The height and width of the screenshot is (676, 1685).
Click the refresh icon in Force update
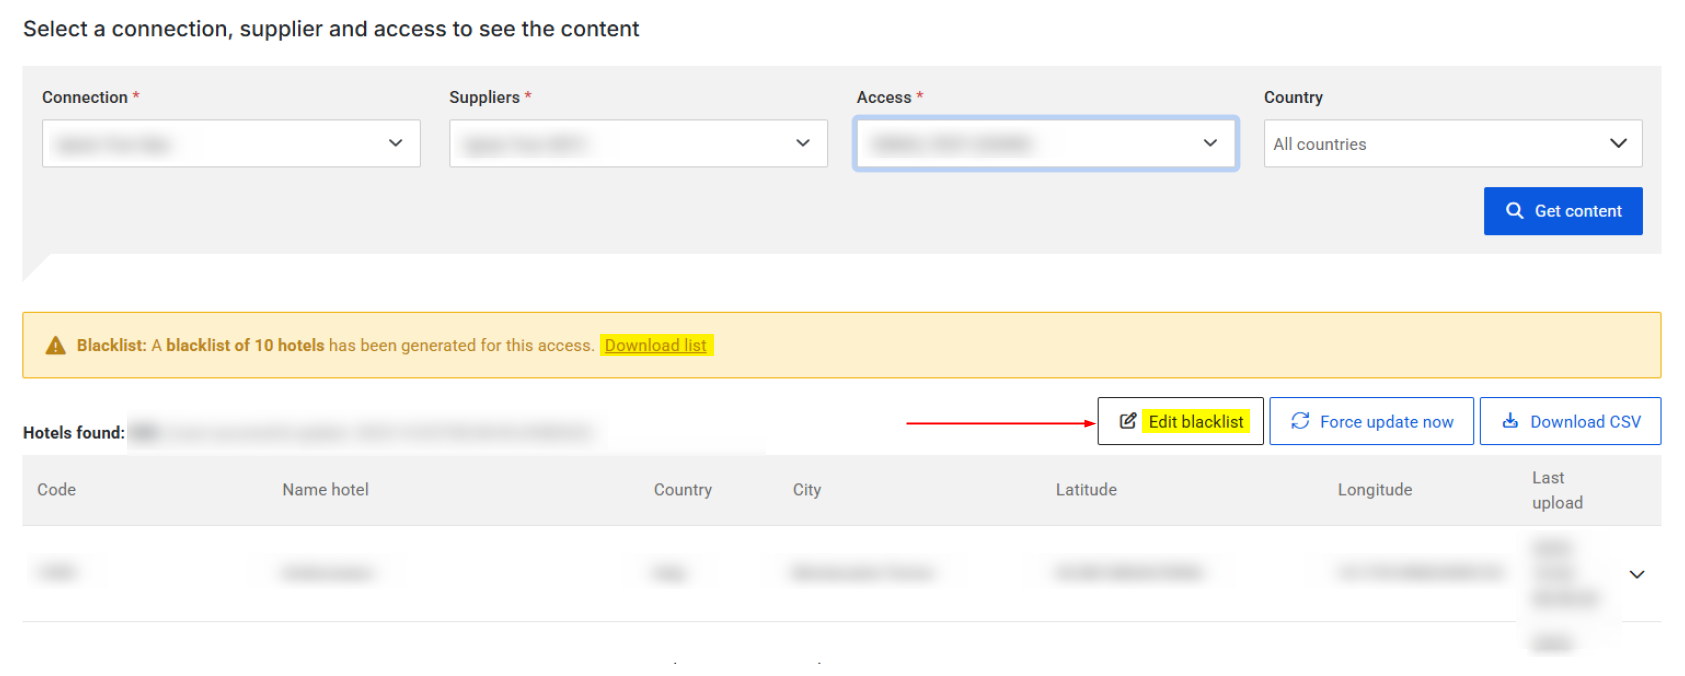coord(1299,421)
